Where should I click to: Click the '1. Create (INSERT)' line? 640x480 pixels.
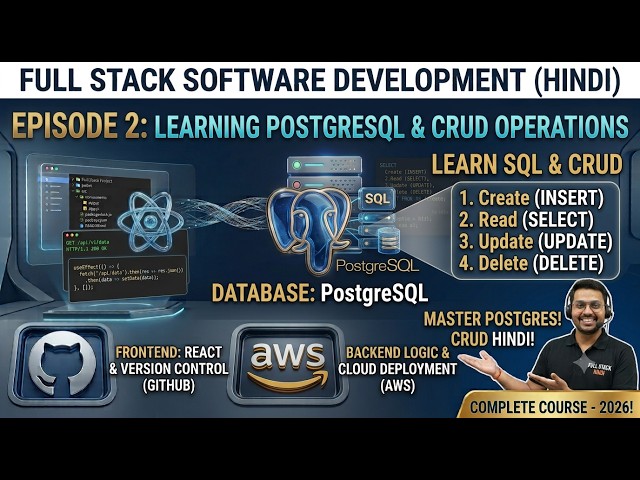[531, 198]
